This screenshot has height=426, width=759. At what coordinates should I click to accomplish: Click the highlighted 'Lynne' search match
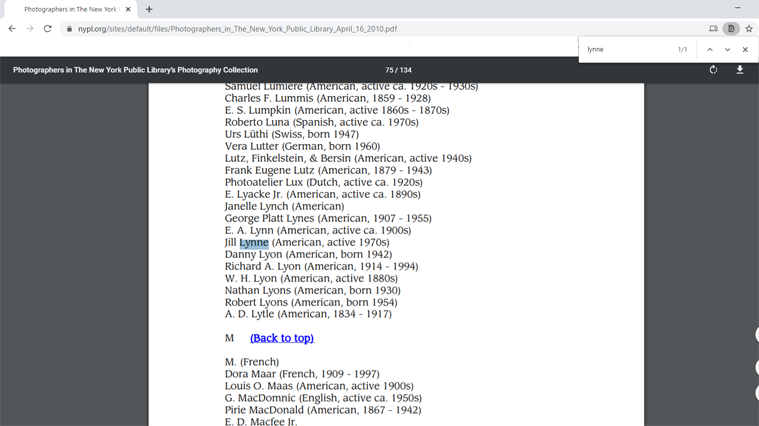tap(254, 242)
